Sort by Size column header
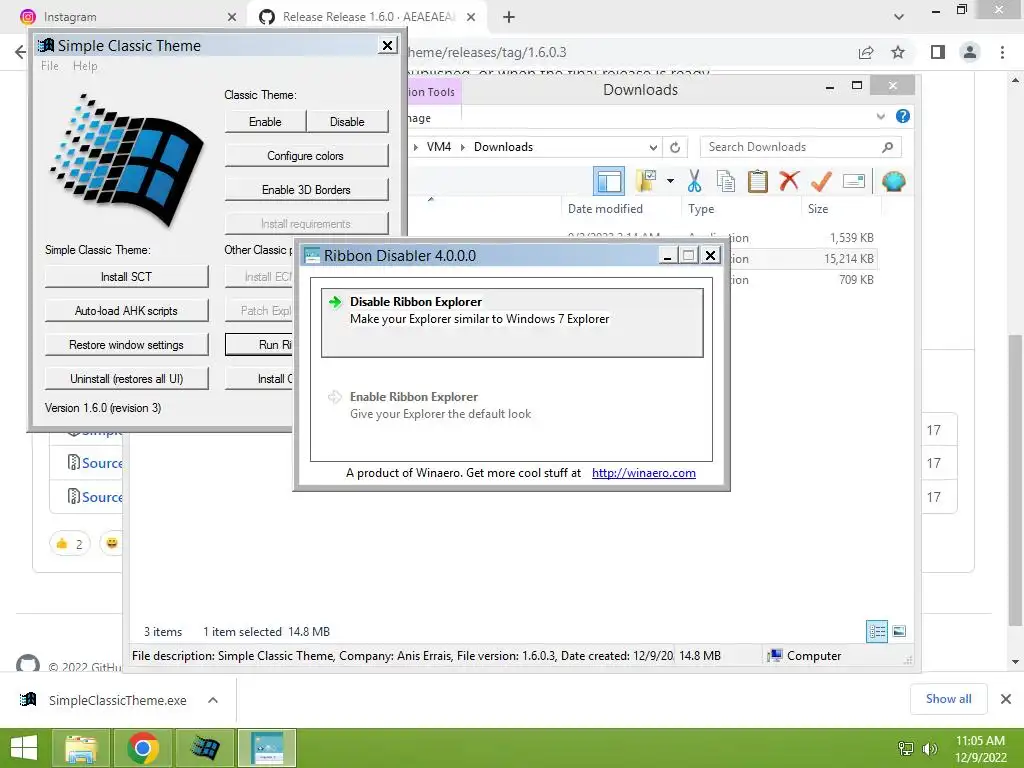This screenshot has height=768, width=1024. (x=818, y=209)
